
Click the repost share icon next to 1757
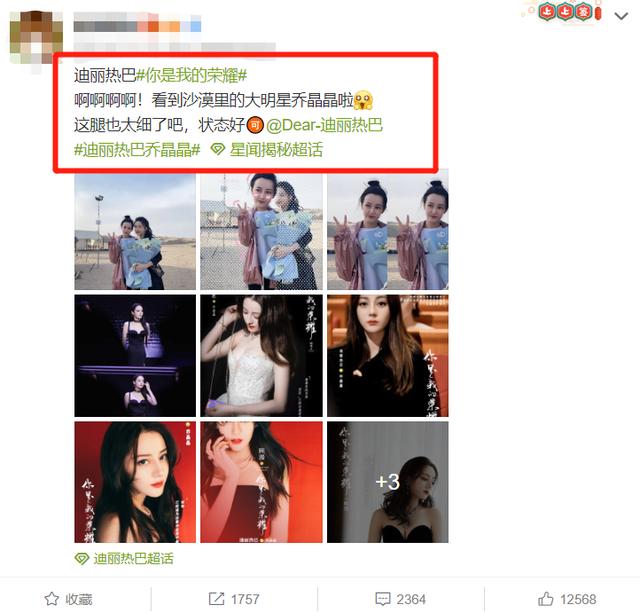(216, 599)
